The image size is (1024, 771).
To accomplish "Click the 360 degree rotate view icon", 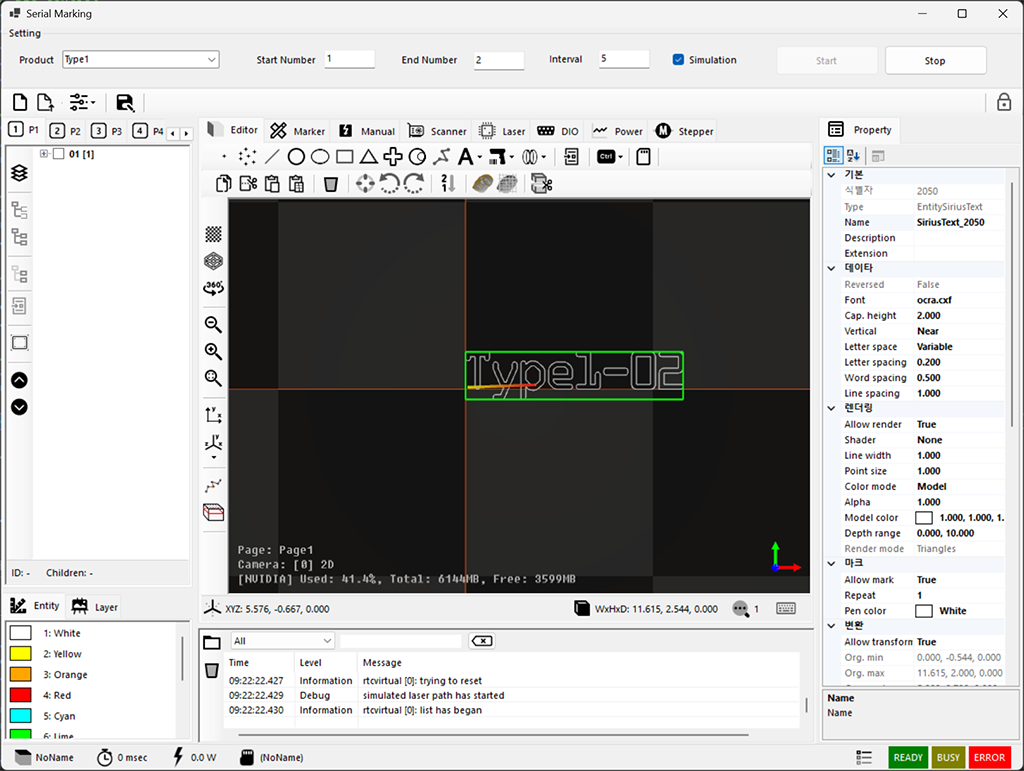I will pos(213,288).
